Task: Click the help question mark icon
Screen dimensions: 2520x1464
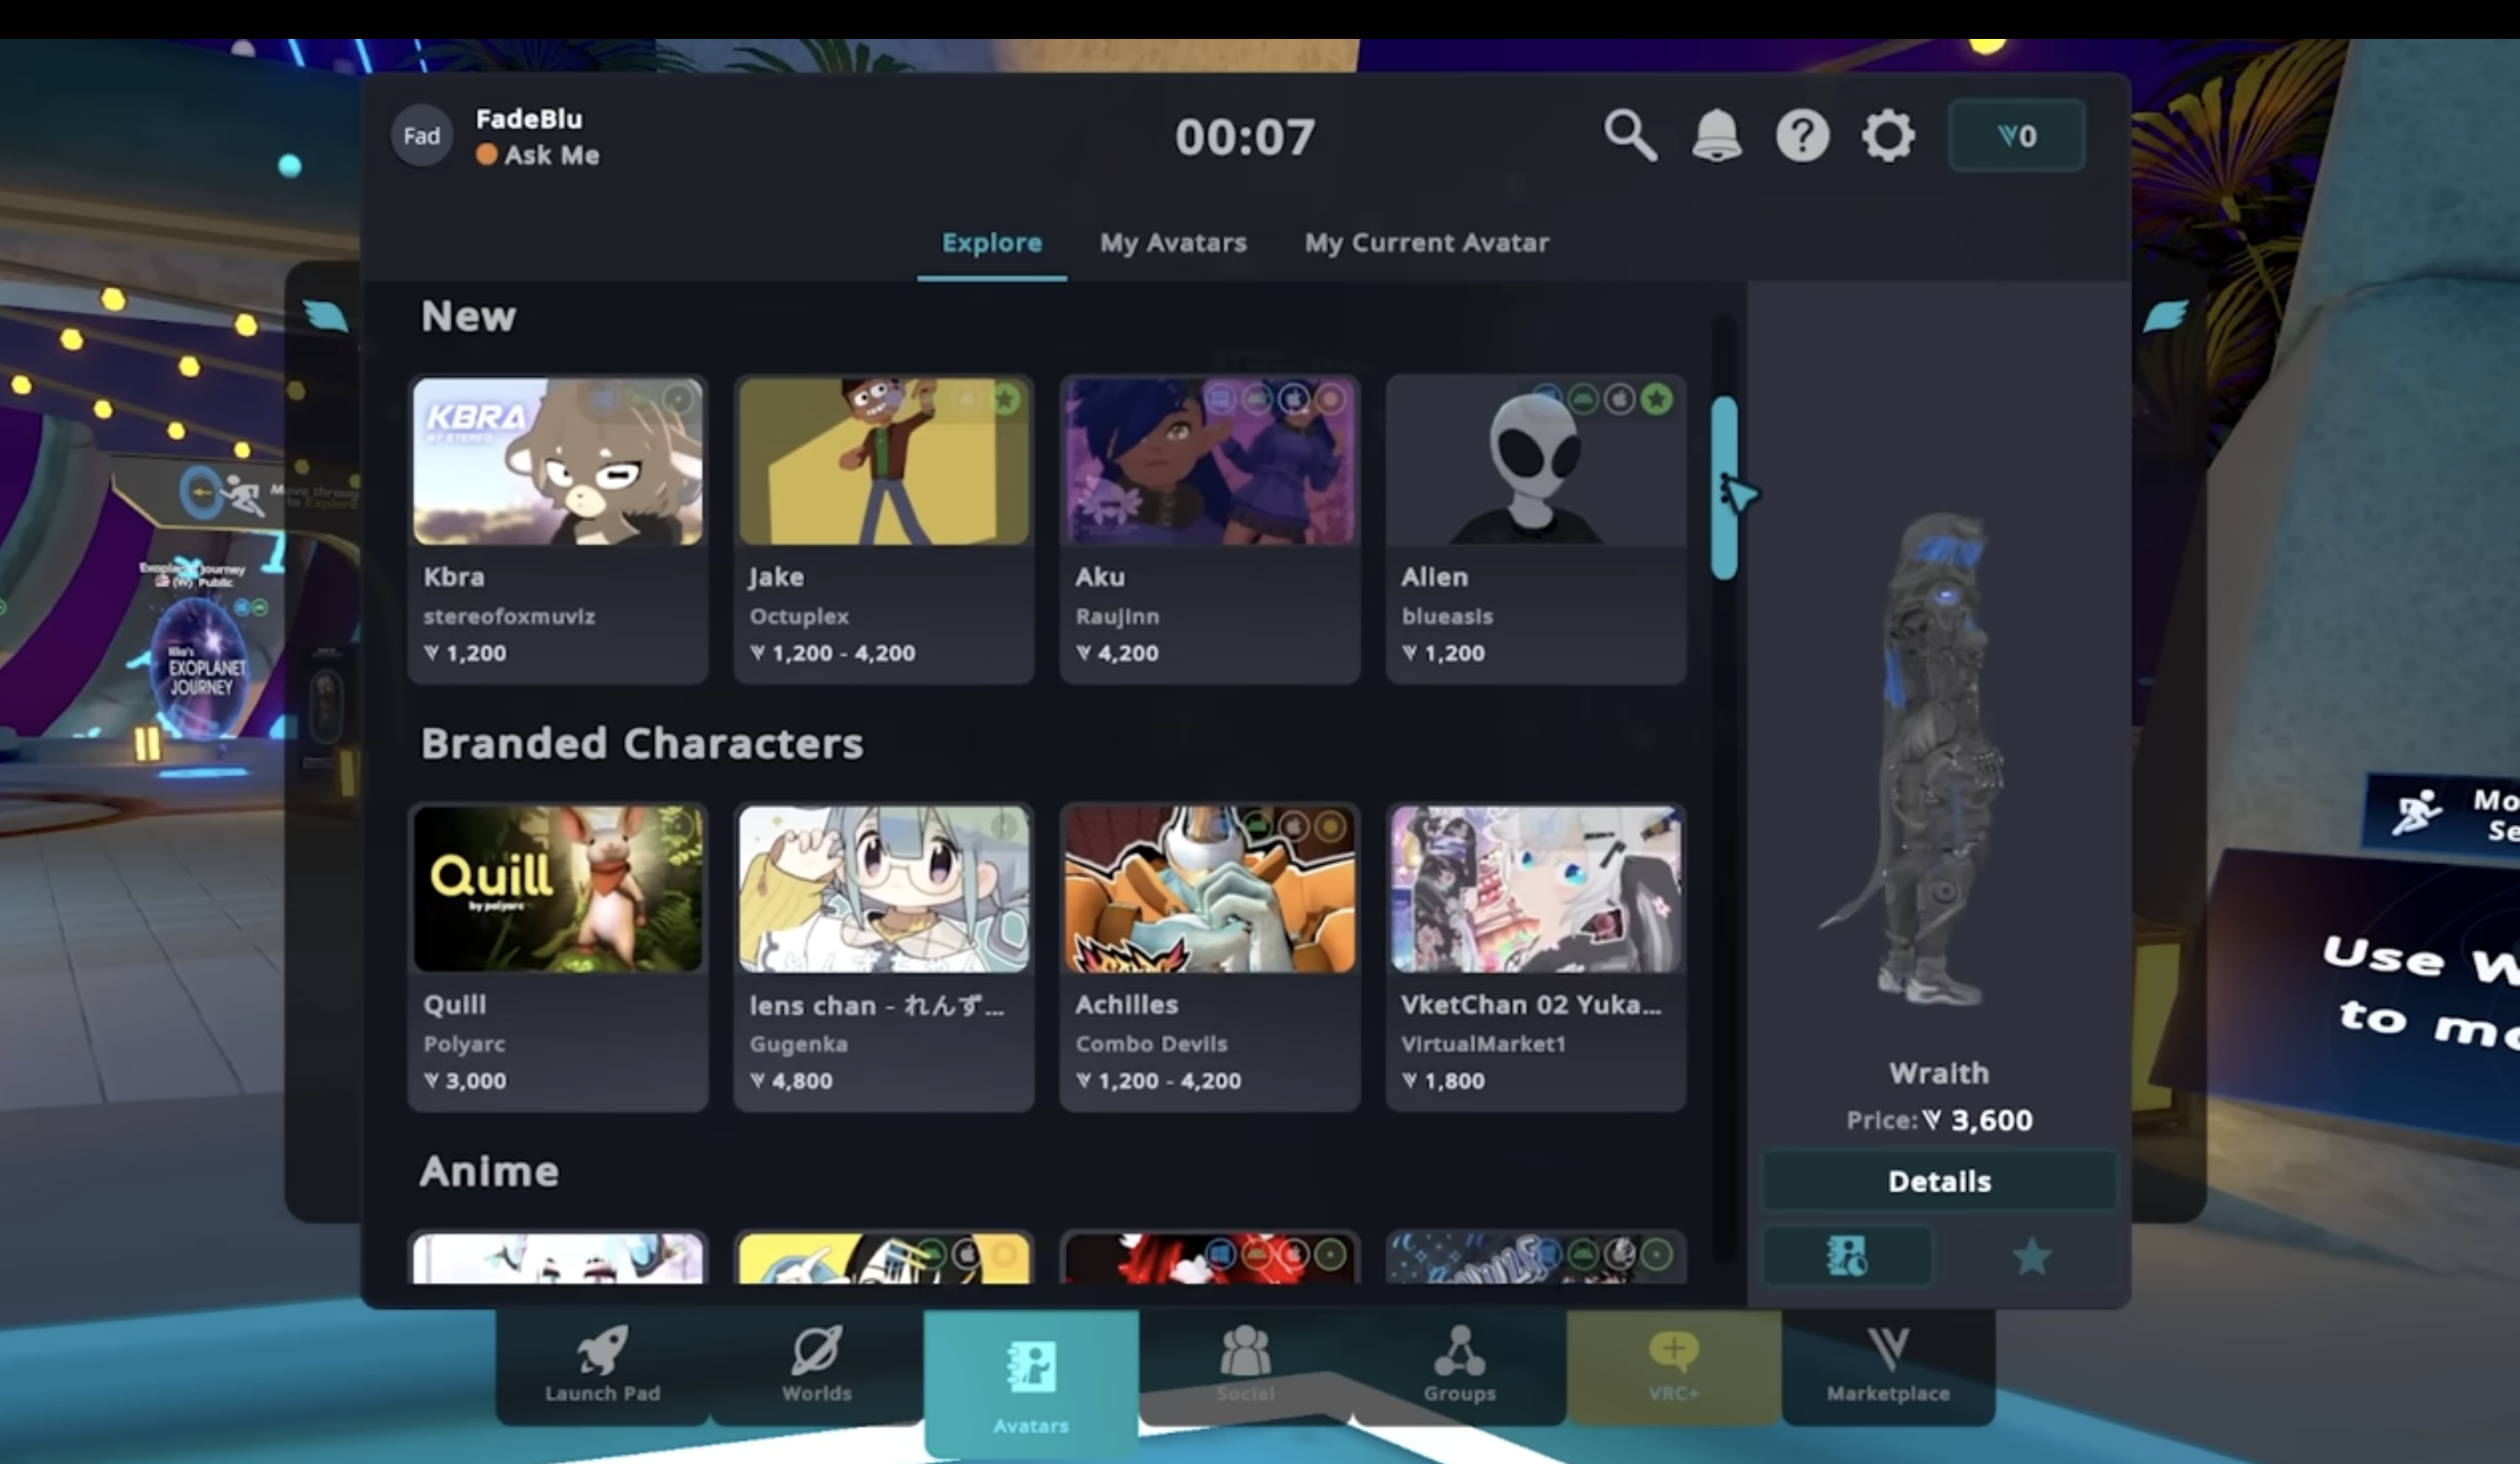Action: tap(1802, 136)
